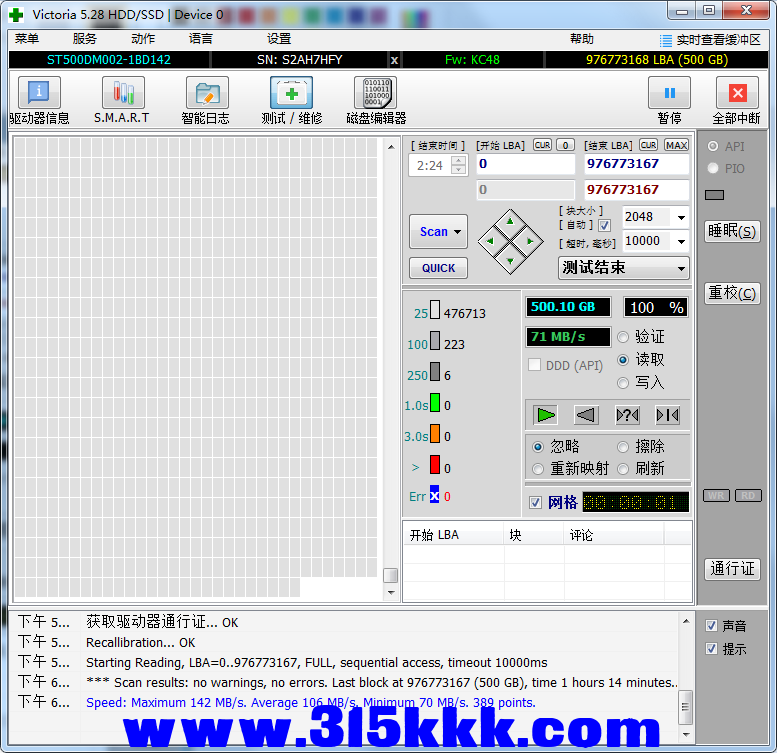
Task: Click the Pause (暂停) toolbar icon
Action: pyautogui.click(x=669, y=93)
